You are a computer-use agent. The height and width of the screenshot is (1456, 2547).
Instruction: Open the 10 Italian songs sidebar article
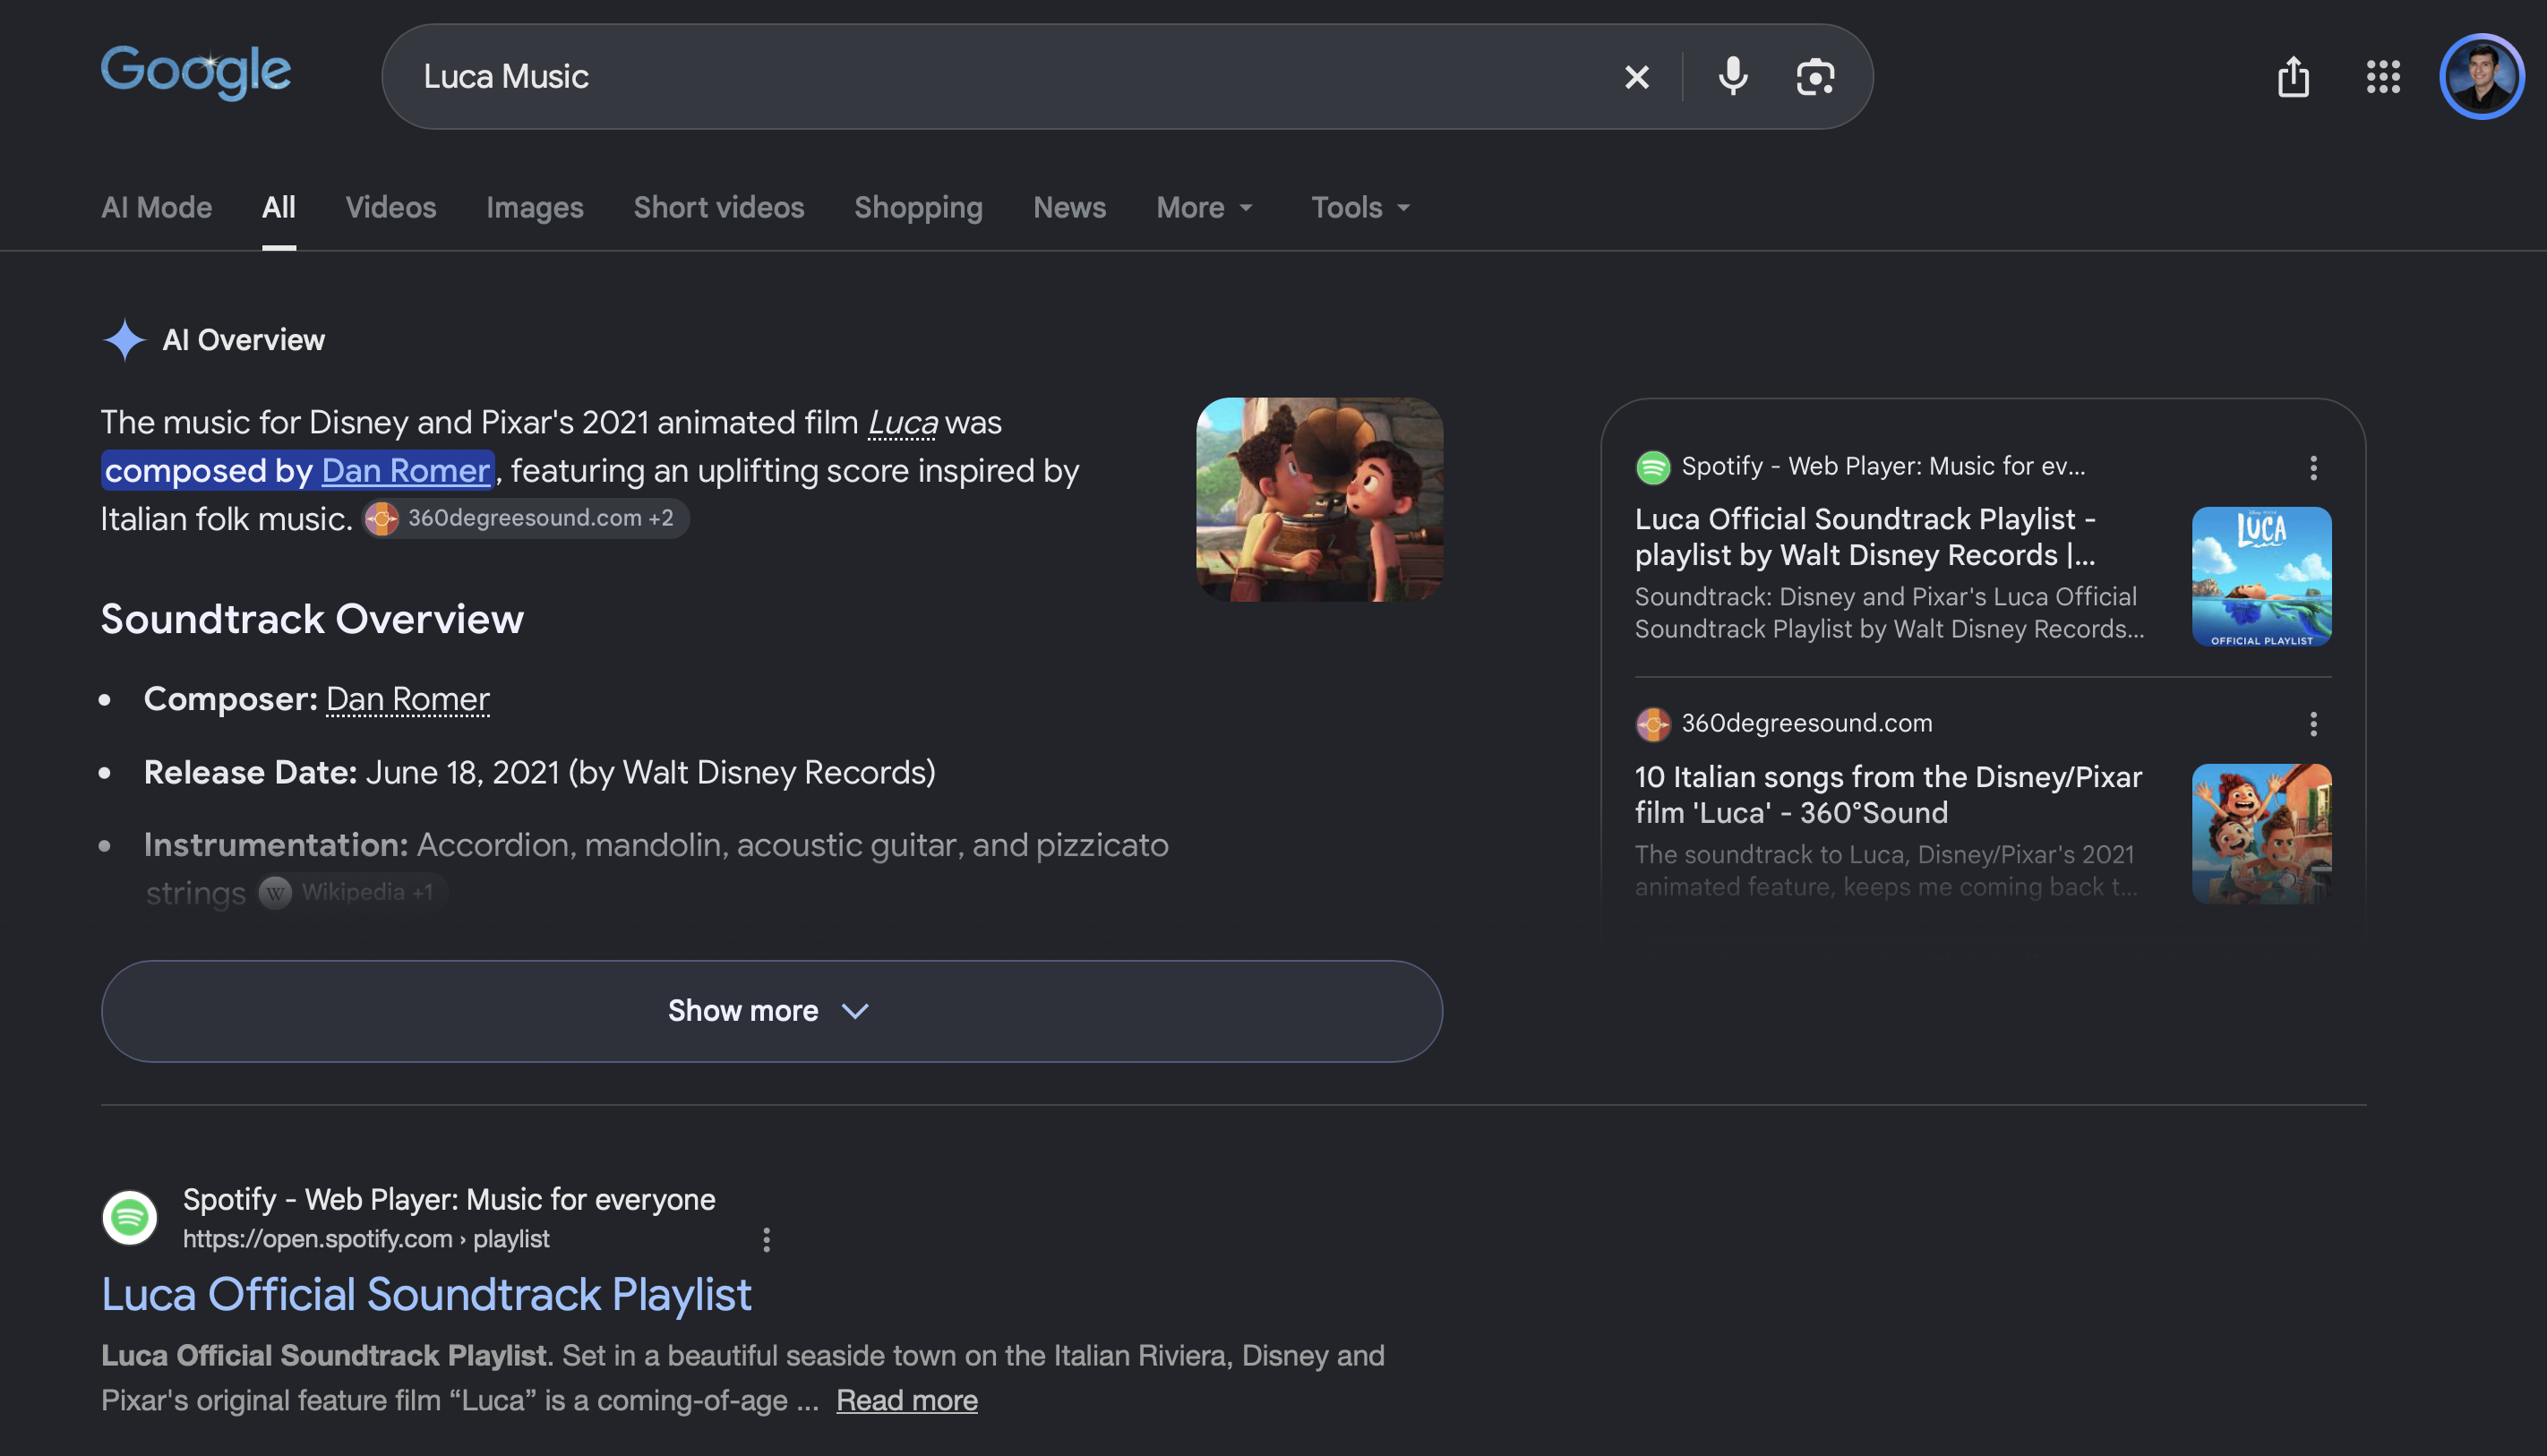tap(1889, 795)
